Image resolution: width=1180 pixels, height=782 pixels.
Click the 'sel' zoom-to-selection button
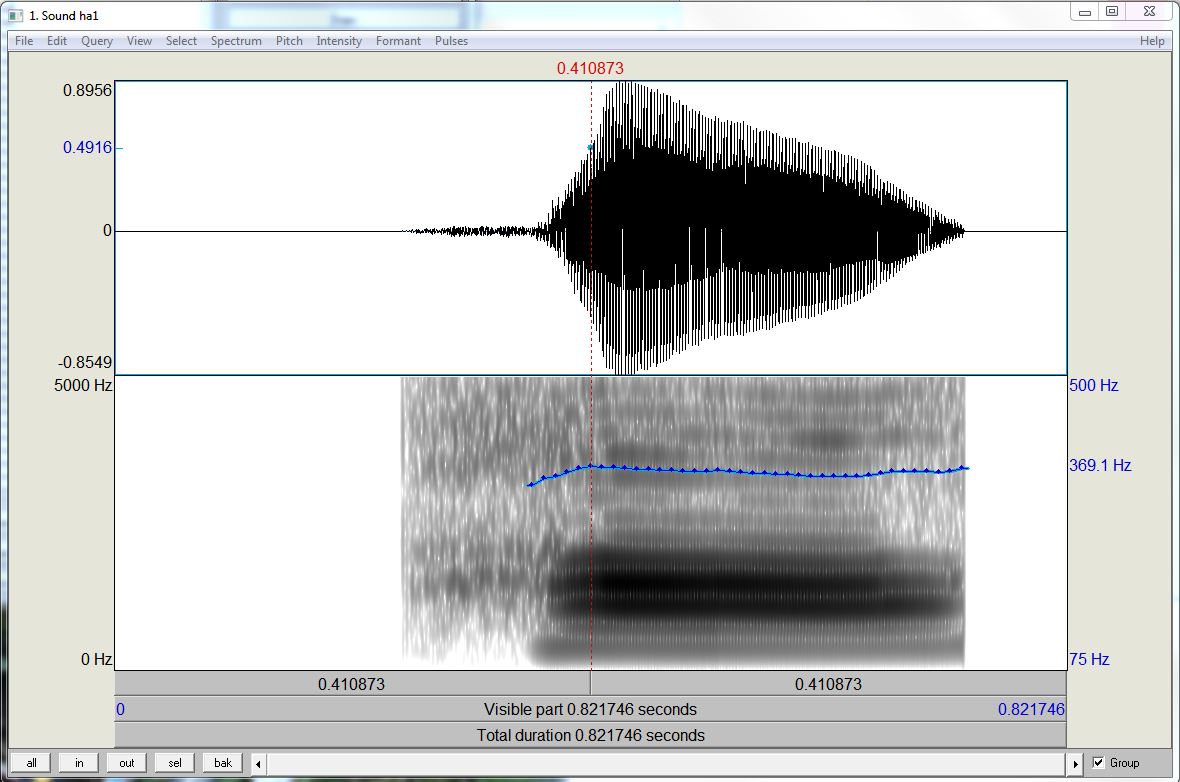[x=175, y=762]
